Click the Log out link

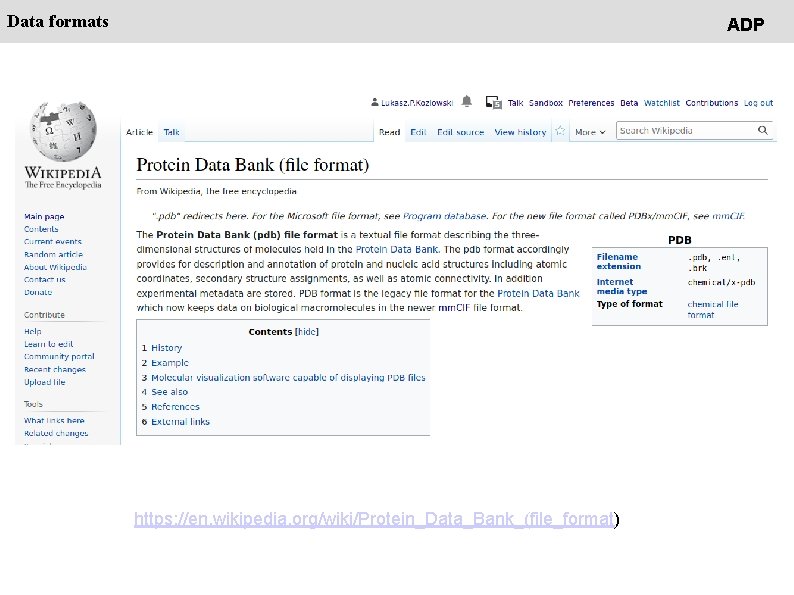tap(759, 103)
